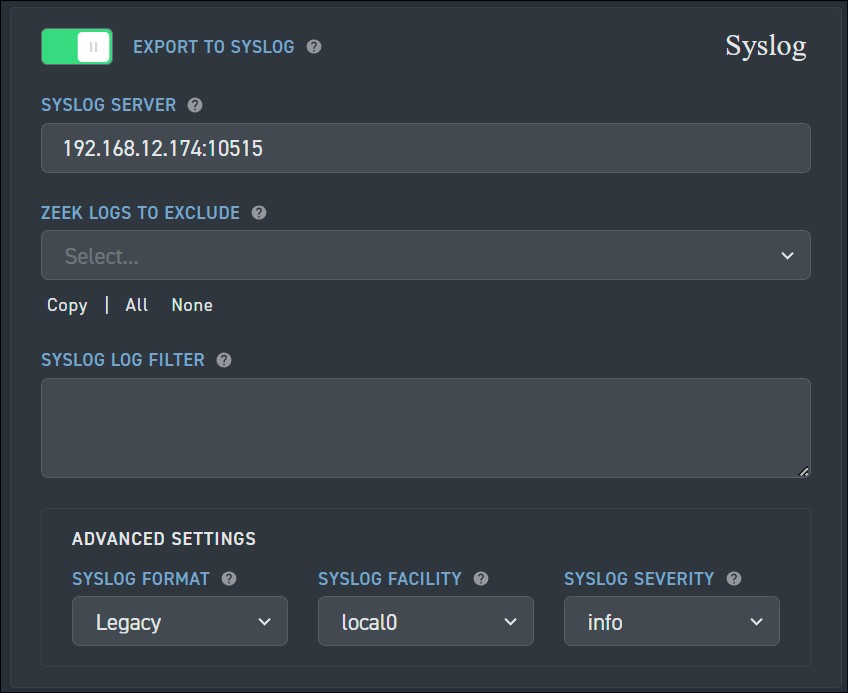Open help icon for Syslog Log Filter
Viewport: 848px width, 693px height.
click(x=223, y=360)
